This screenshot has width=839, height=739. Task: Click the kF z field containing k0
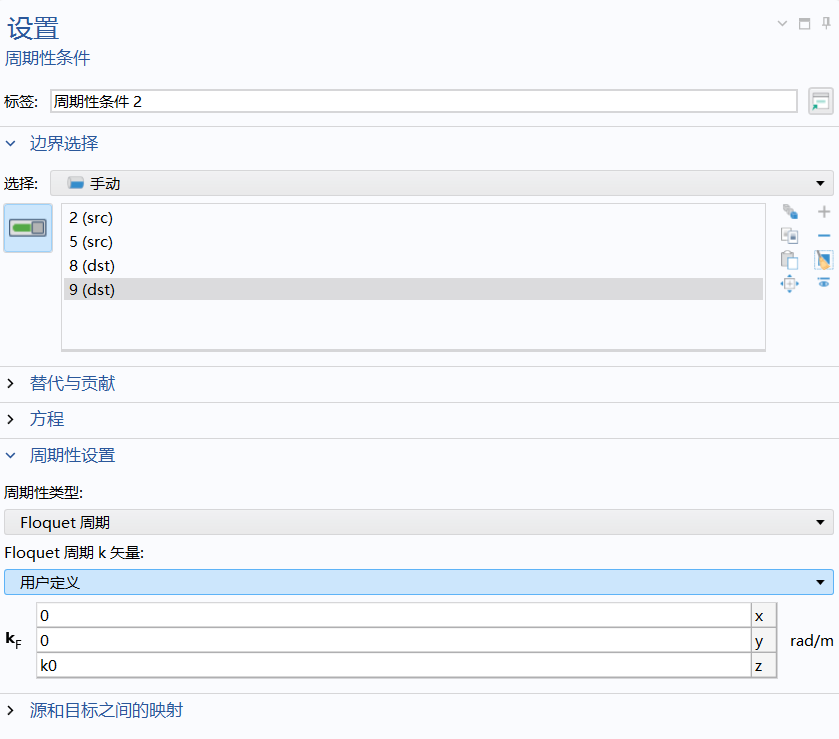pos(394,665)
